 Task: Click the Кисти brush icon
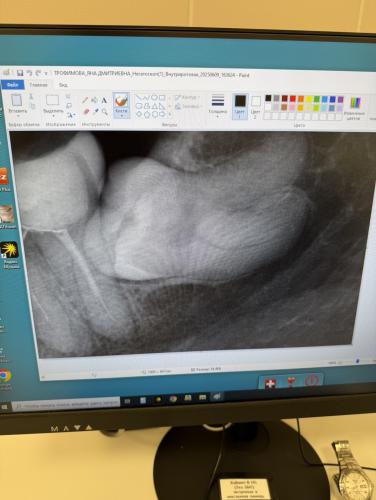point(121,100)
